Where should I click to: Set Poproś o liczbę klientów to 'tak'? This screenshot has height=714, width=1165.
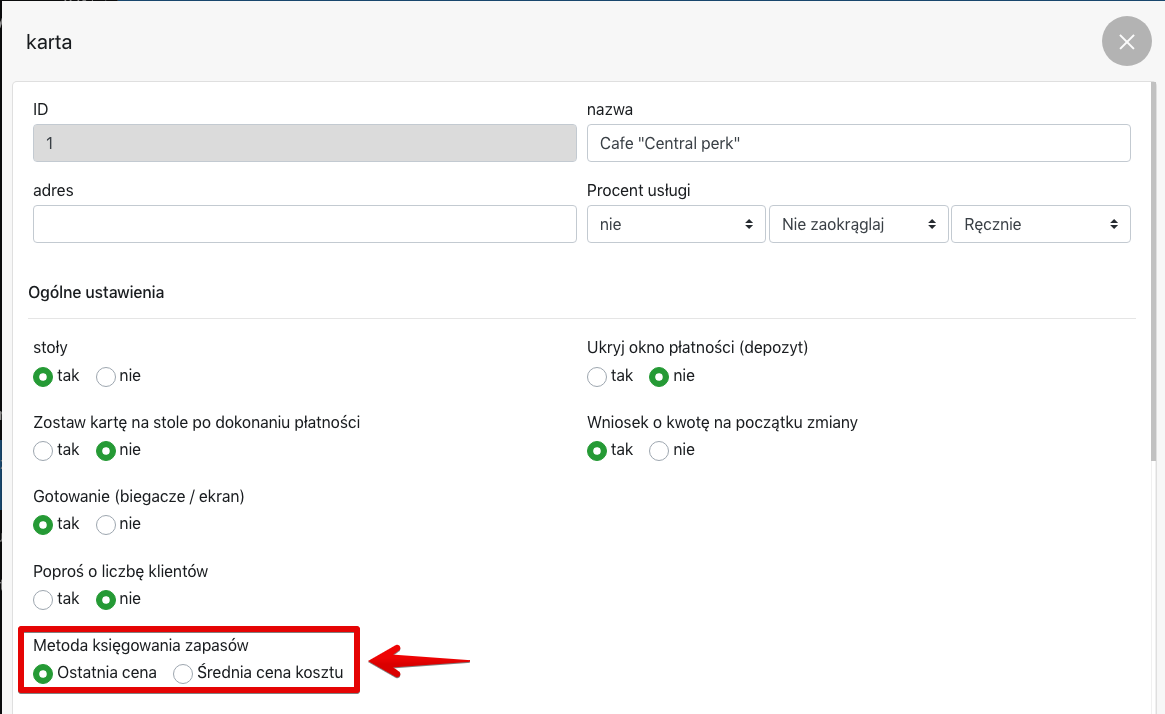pos(43,600)
